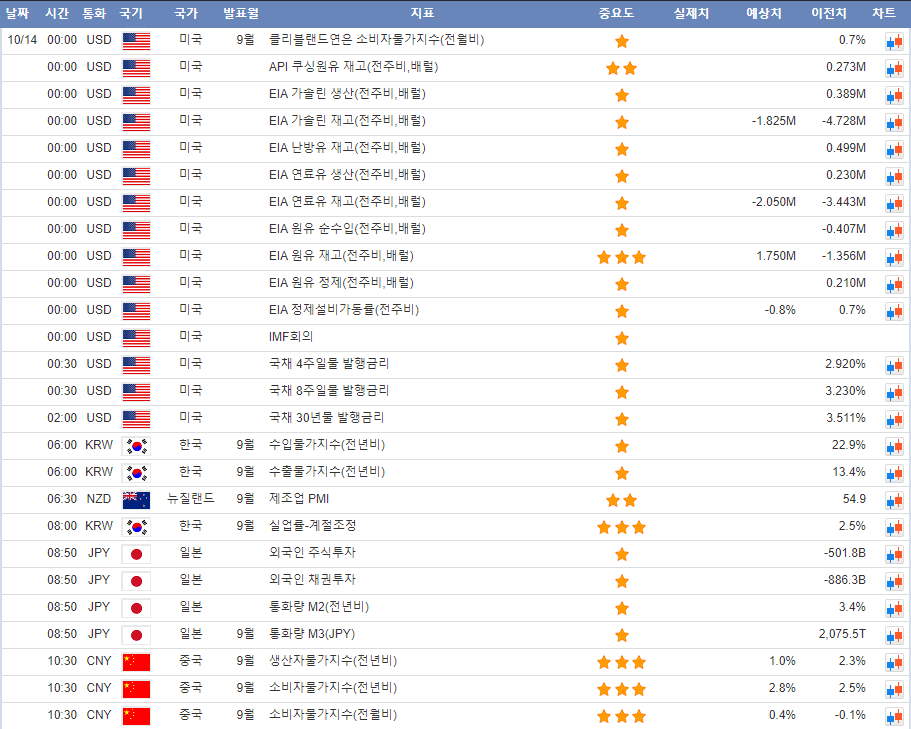
Task: Click three-star rating for 실업률-계절조정
Action: click(621, 527)
